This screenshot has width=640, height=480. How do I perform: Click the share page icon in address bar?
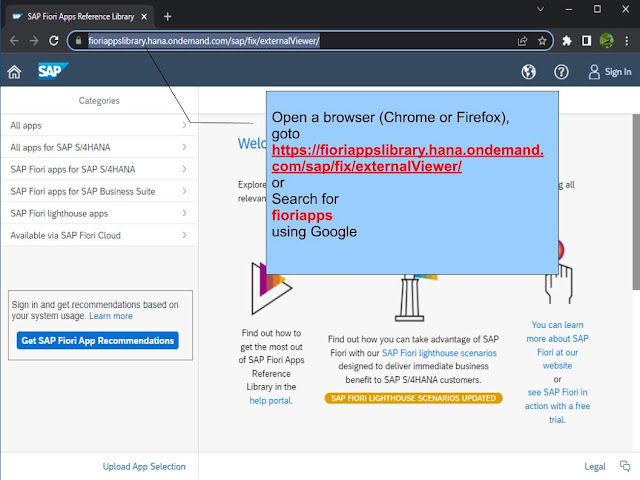(522, 41)
